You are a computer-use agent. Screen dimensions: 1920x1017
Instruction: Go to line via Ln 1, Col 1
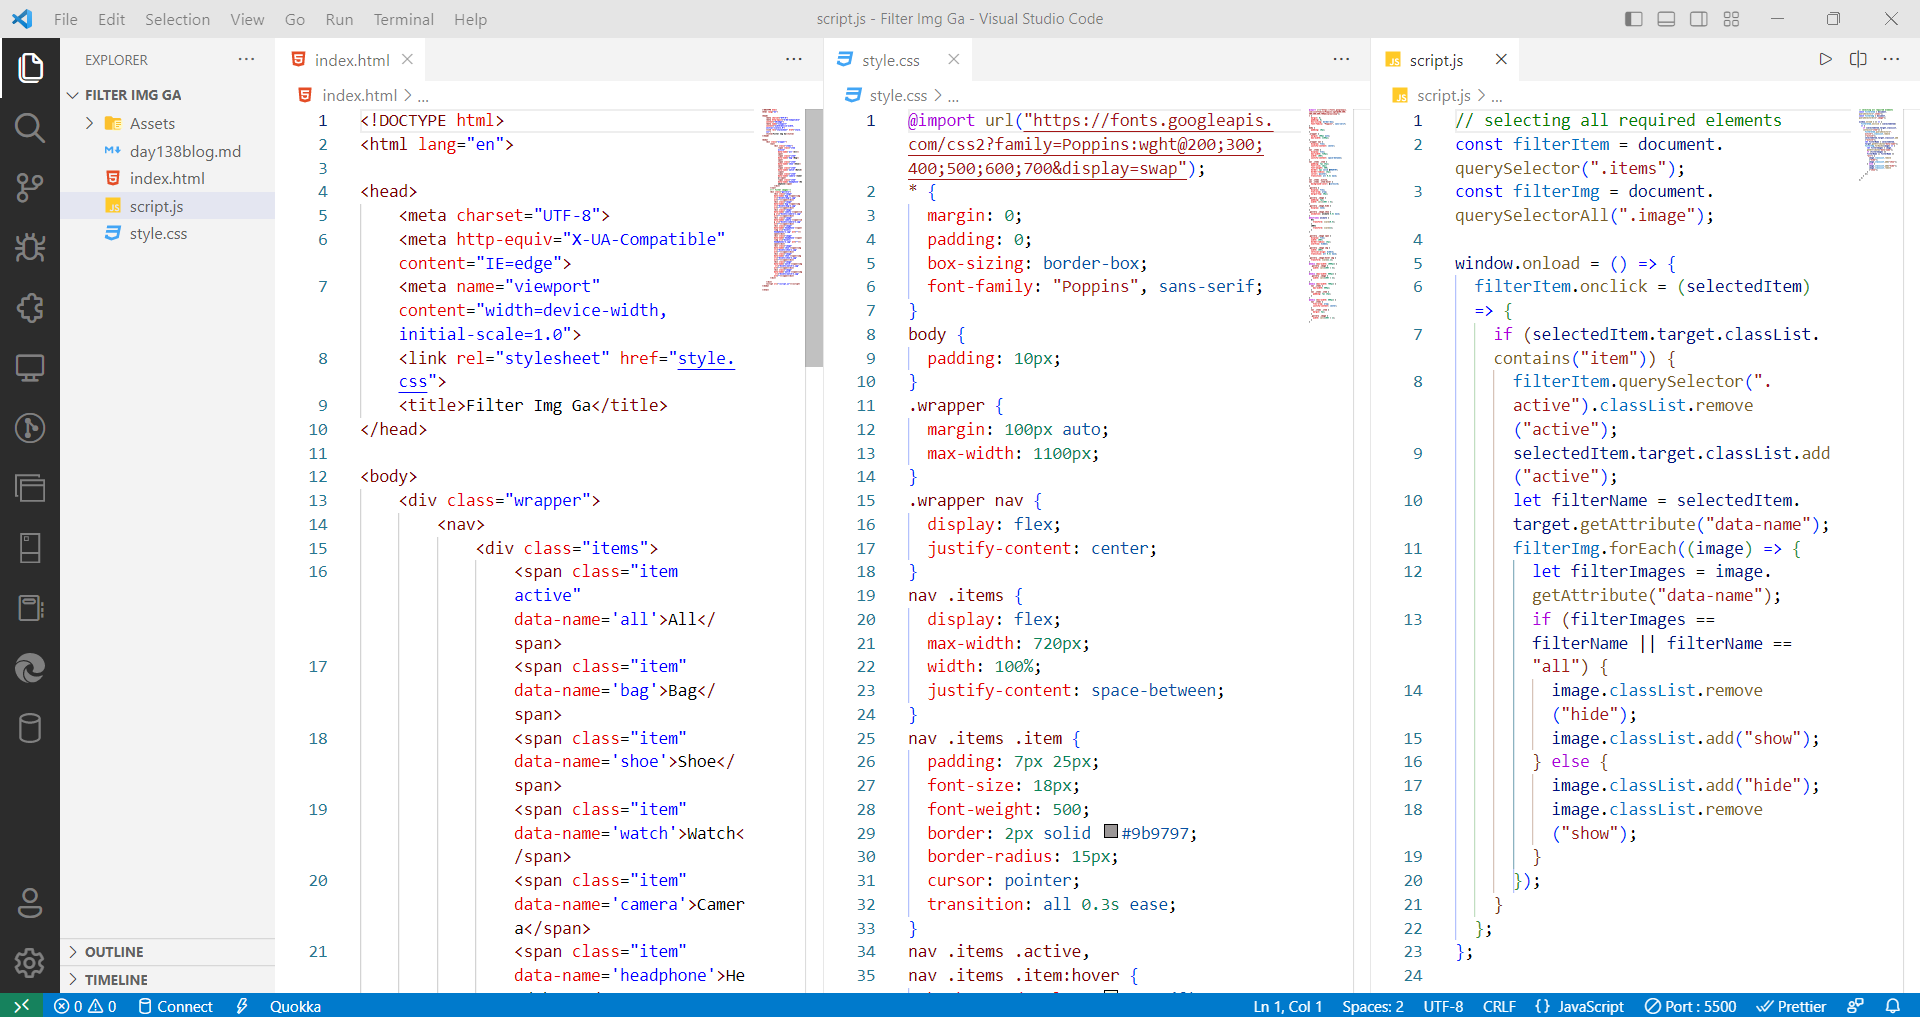tap(1288, 1006)
